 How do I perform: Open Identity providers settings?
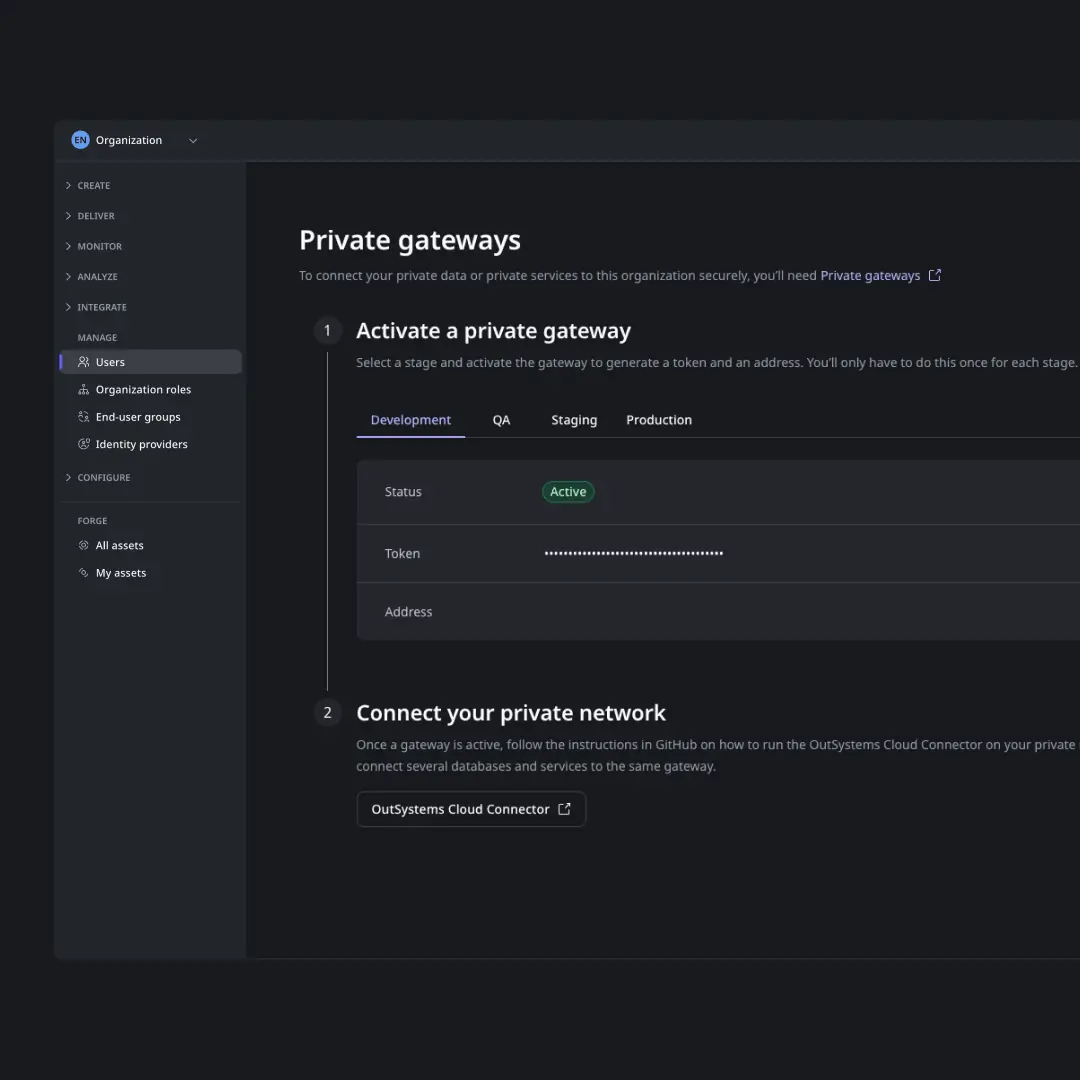tap(142, 443)
